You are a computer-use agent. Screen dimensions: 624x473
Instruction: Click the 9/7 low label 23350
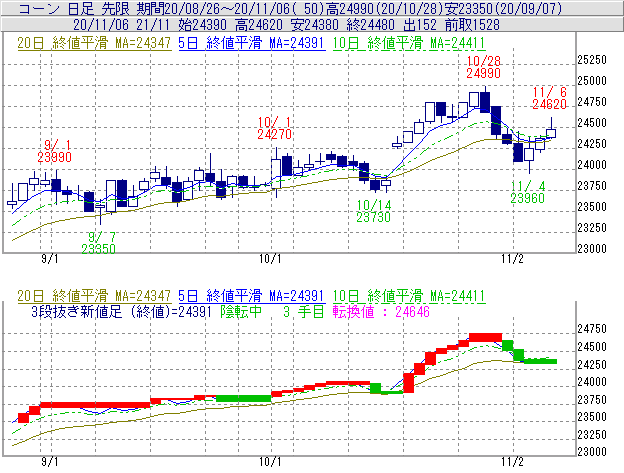tap(99, 243)
